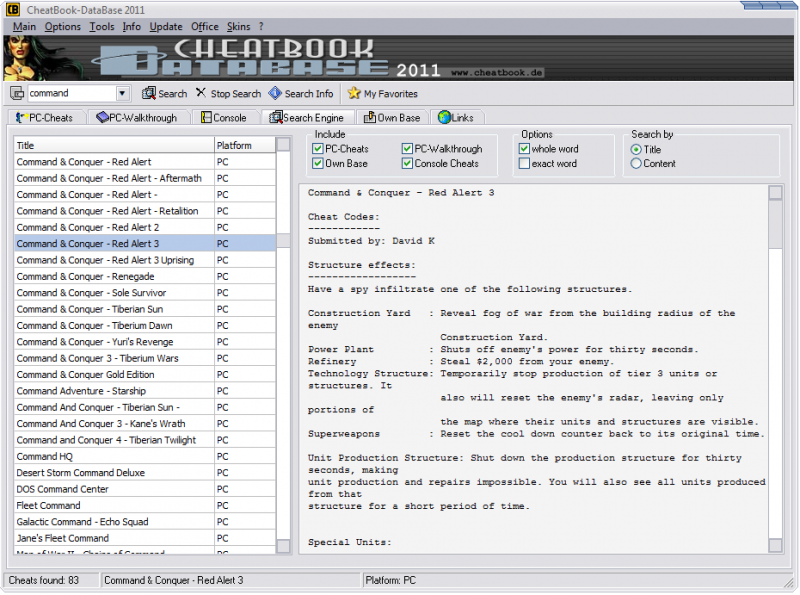
Task: Select 'Command & Conquer - Red Alert' row
Action: pos(145,162)
